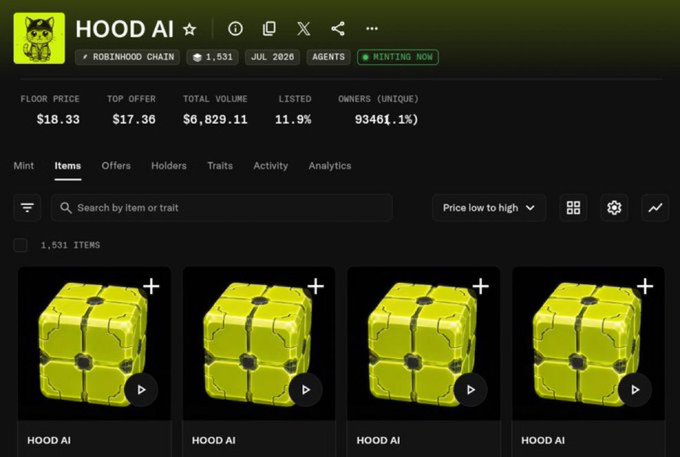Open the Activity tab
Image resolution: width=680 pixels, height=457 pixels.
coord(271,166)
